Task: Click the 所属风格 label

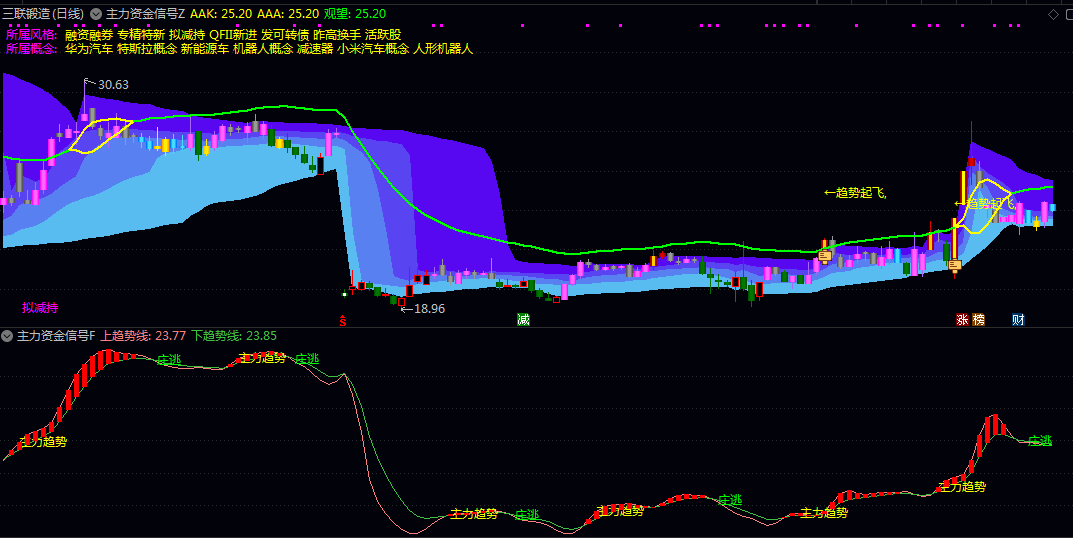Action: (31, 34)
